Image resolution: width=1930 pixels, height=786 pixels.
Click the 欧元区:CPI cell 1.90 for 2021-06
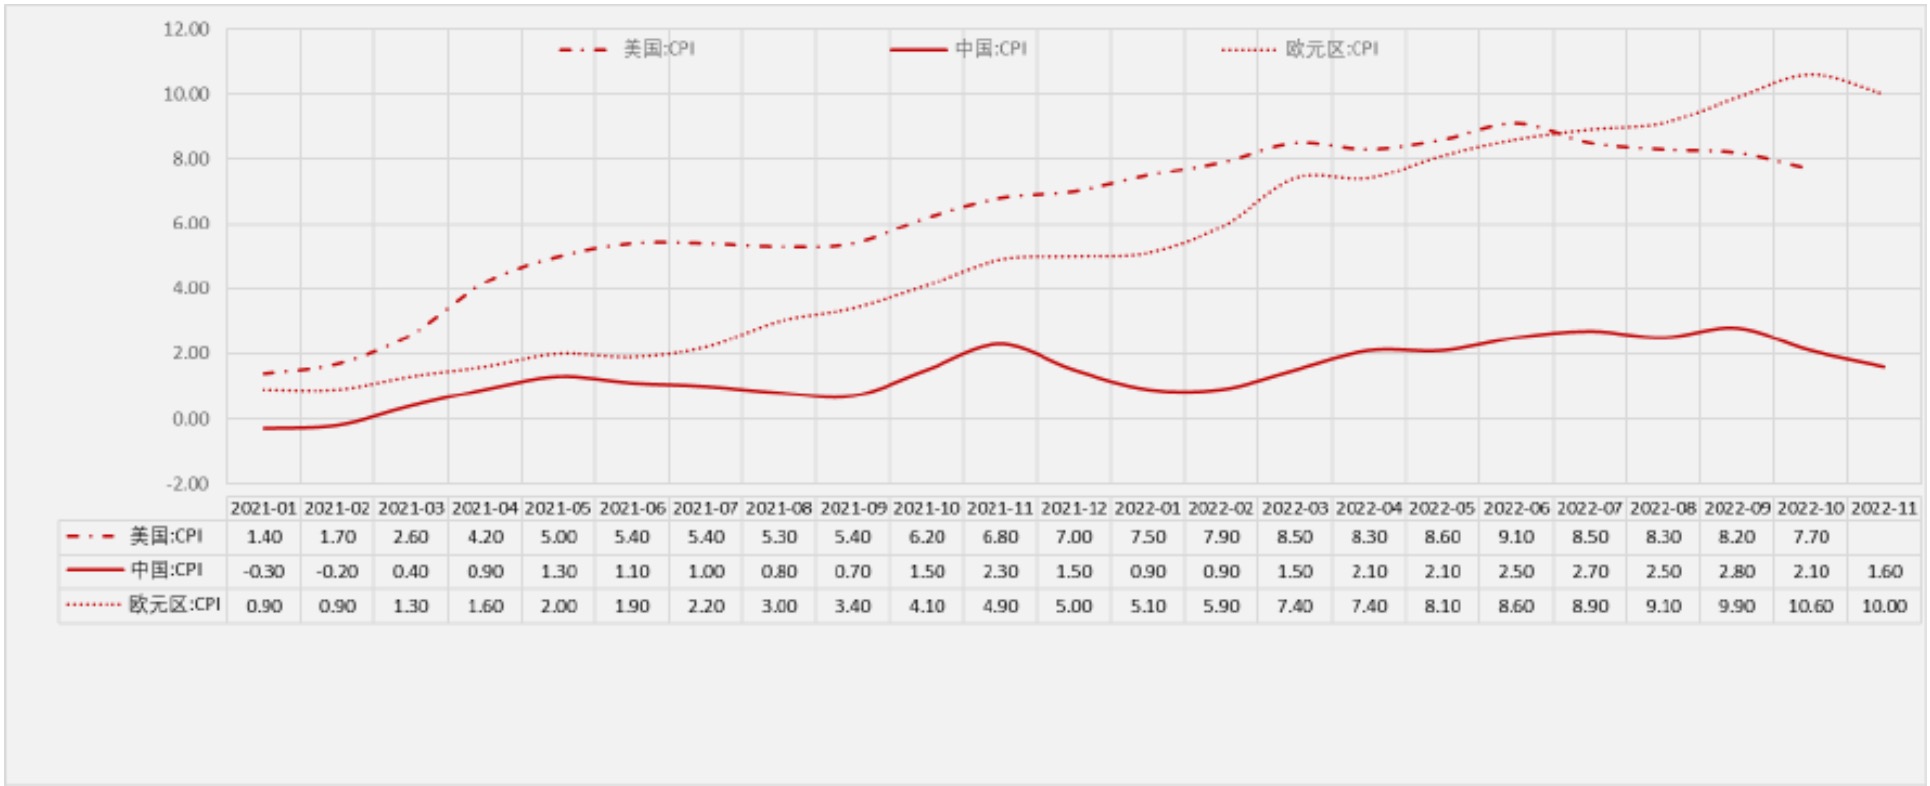632,606
